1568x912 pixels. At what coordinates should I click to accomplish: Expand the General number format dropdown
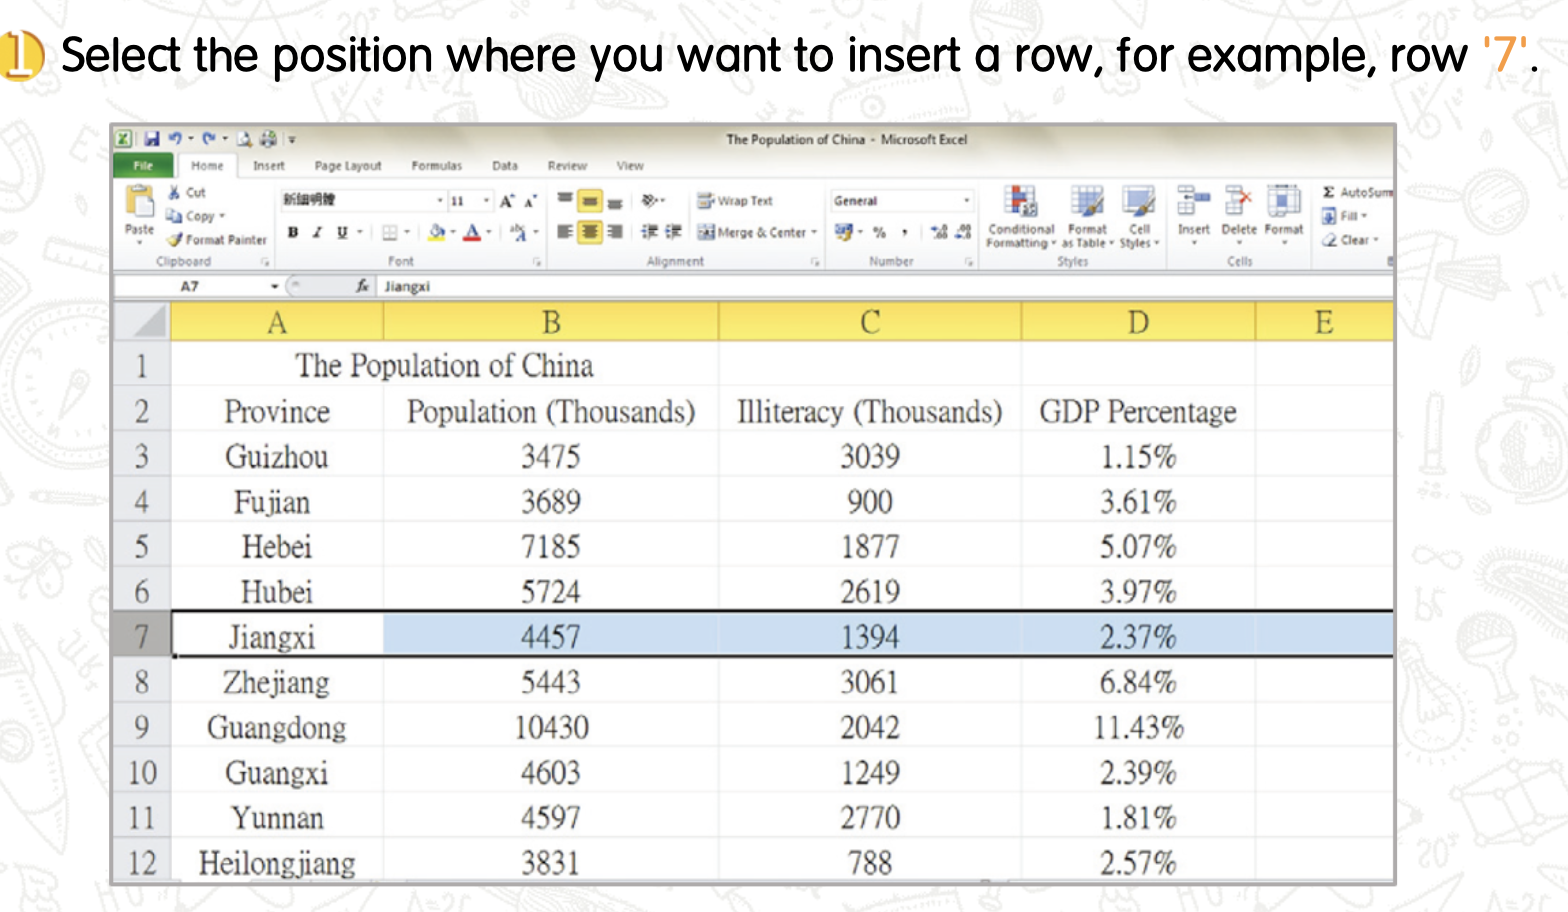click(x=966, y=201)
